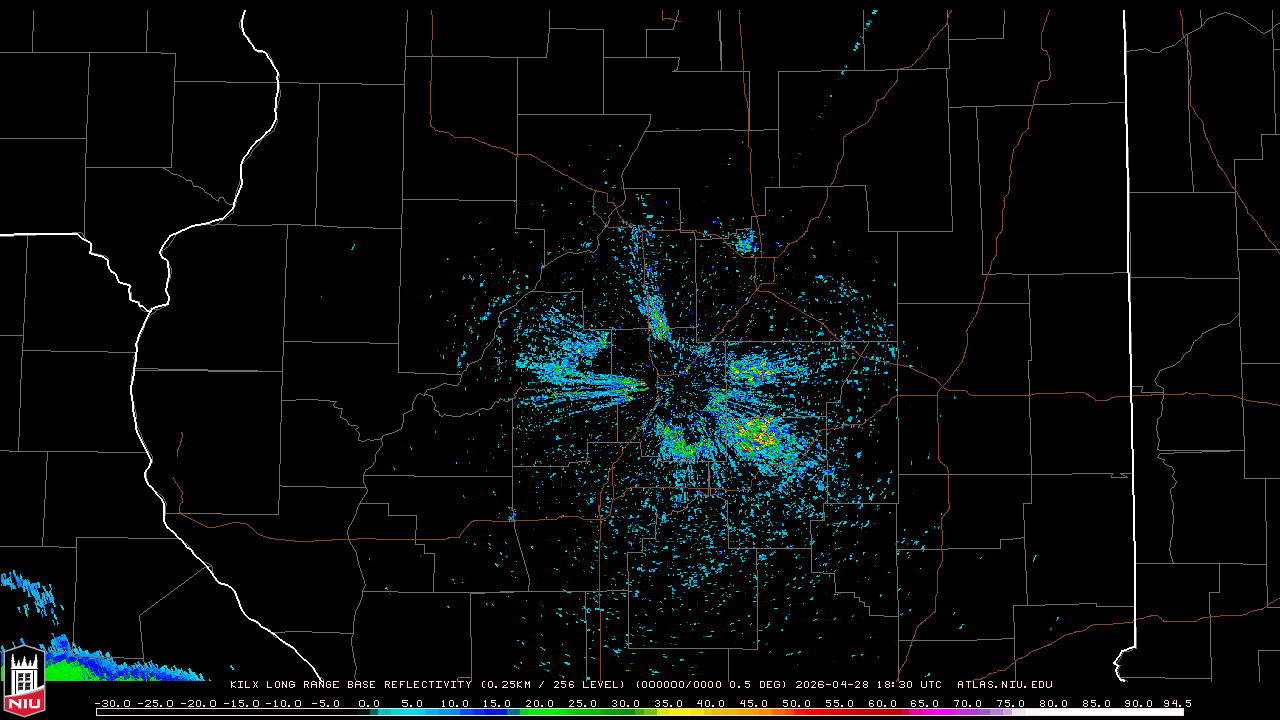1280x720 pixels.
Task: Click the KILX Long Range Base Reflectivity title
Action: (x=350, y=685)
